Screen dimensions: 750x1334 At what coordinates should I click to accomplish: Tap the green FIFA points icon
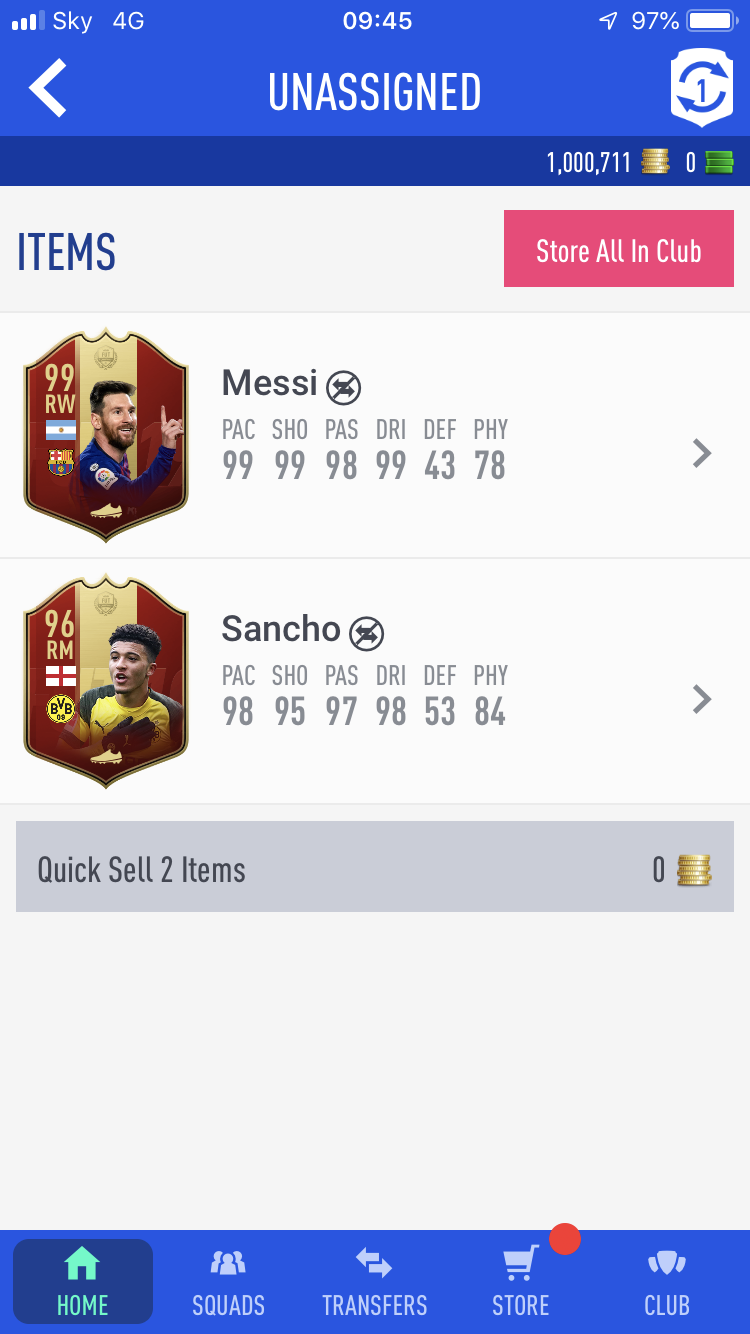tap(720, 162)
